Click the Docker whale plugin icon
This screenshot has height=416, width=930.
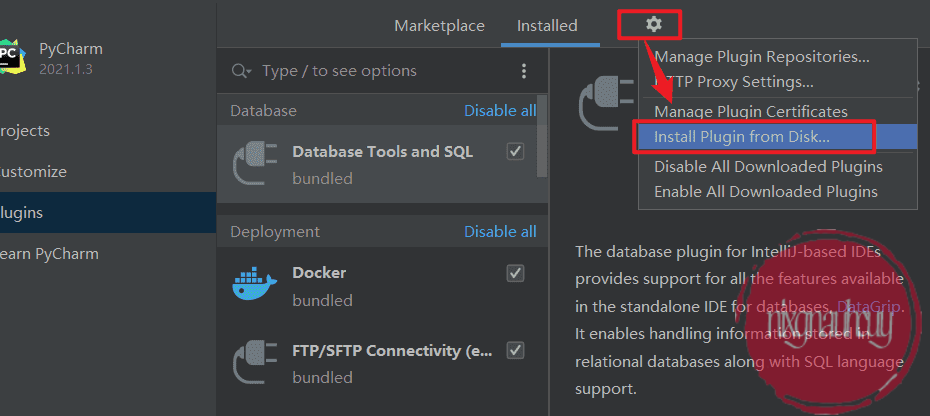[252, 285]
